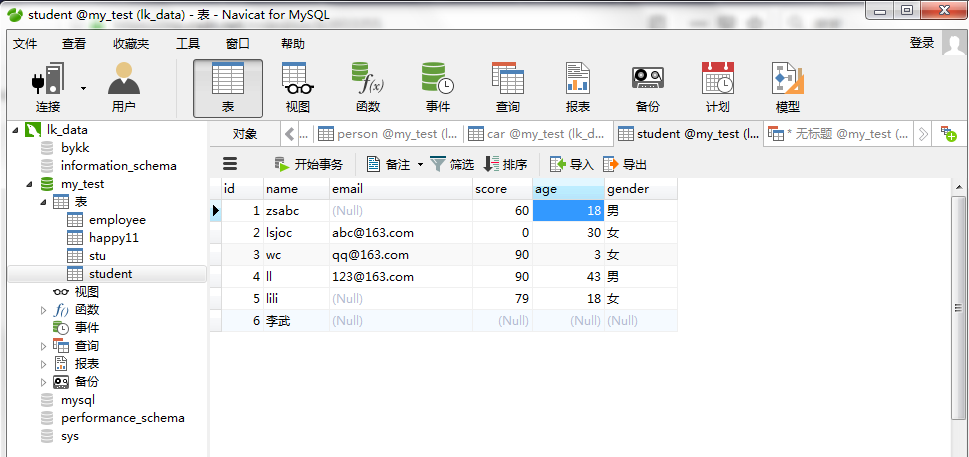This screenshot has height=457, width=969.
Task: Open the 模型 (Model) toolbar icon
Action: [787, 88]
